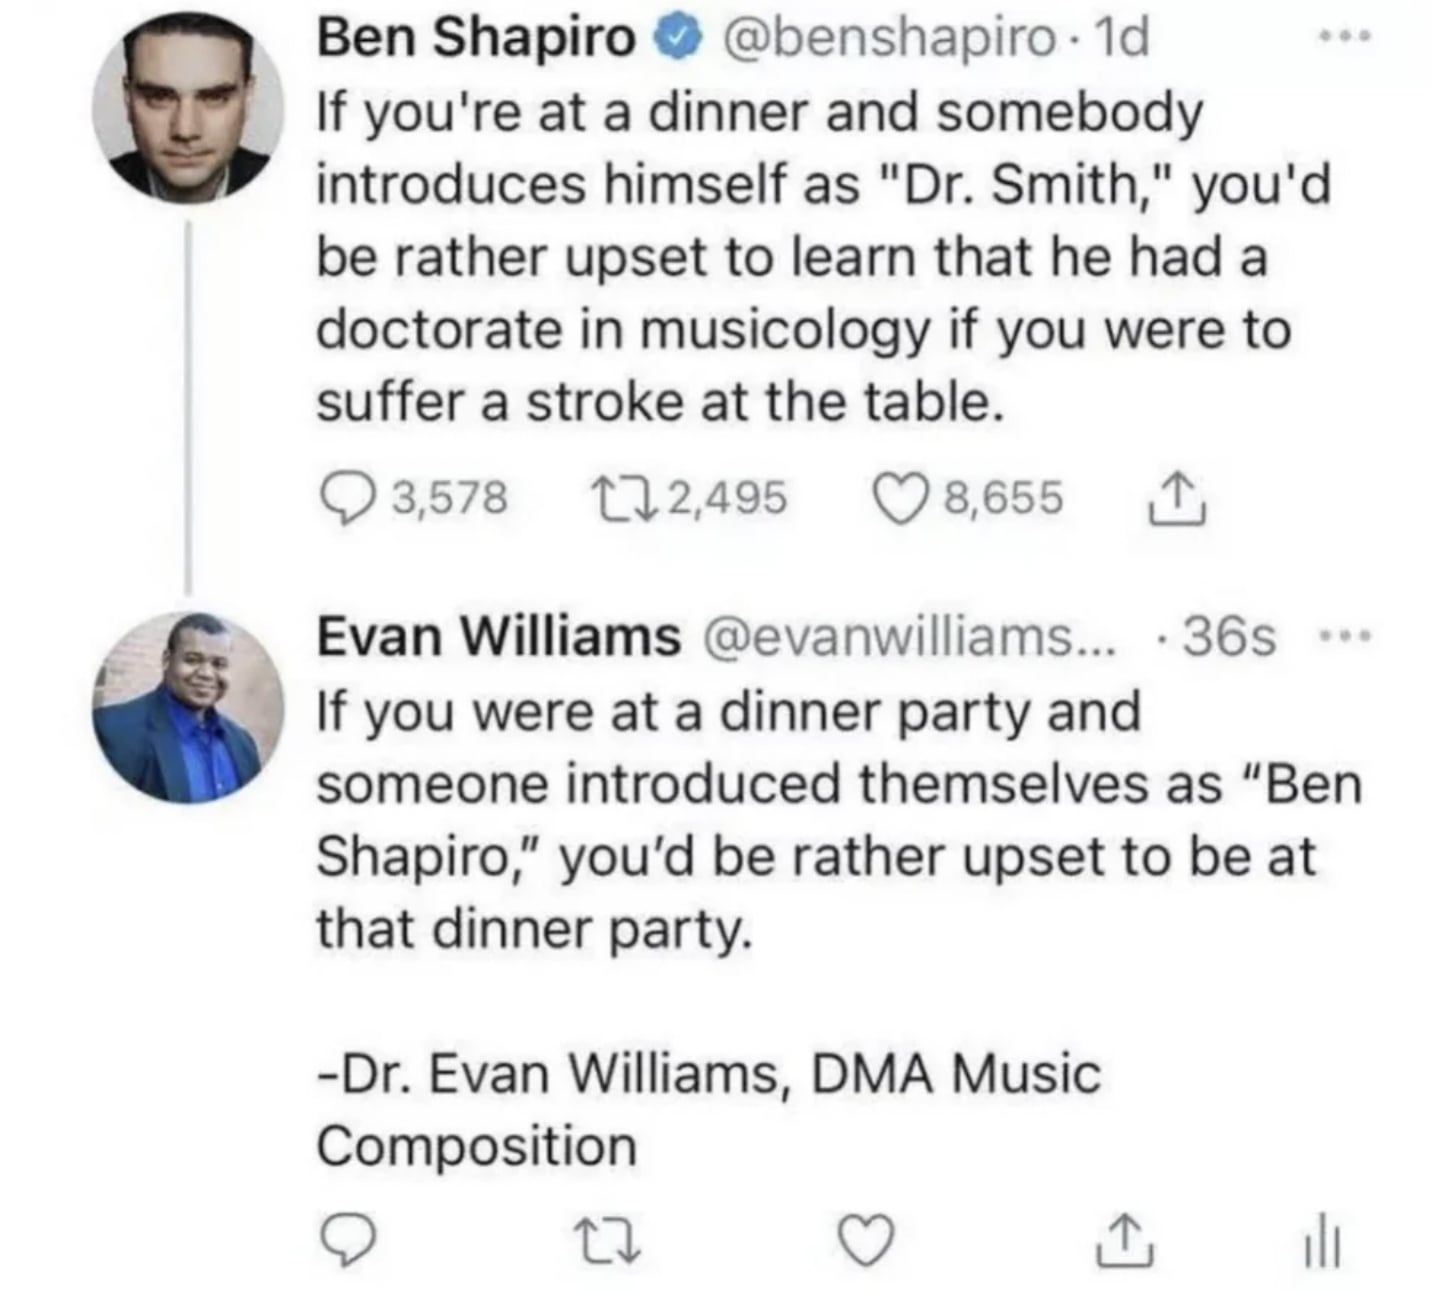This screenshot has height=1300, width=1432.
Task: Open Evan Williams' profile picture
Action: [x=187, y=707]
